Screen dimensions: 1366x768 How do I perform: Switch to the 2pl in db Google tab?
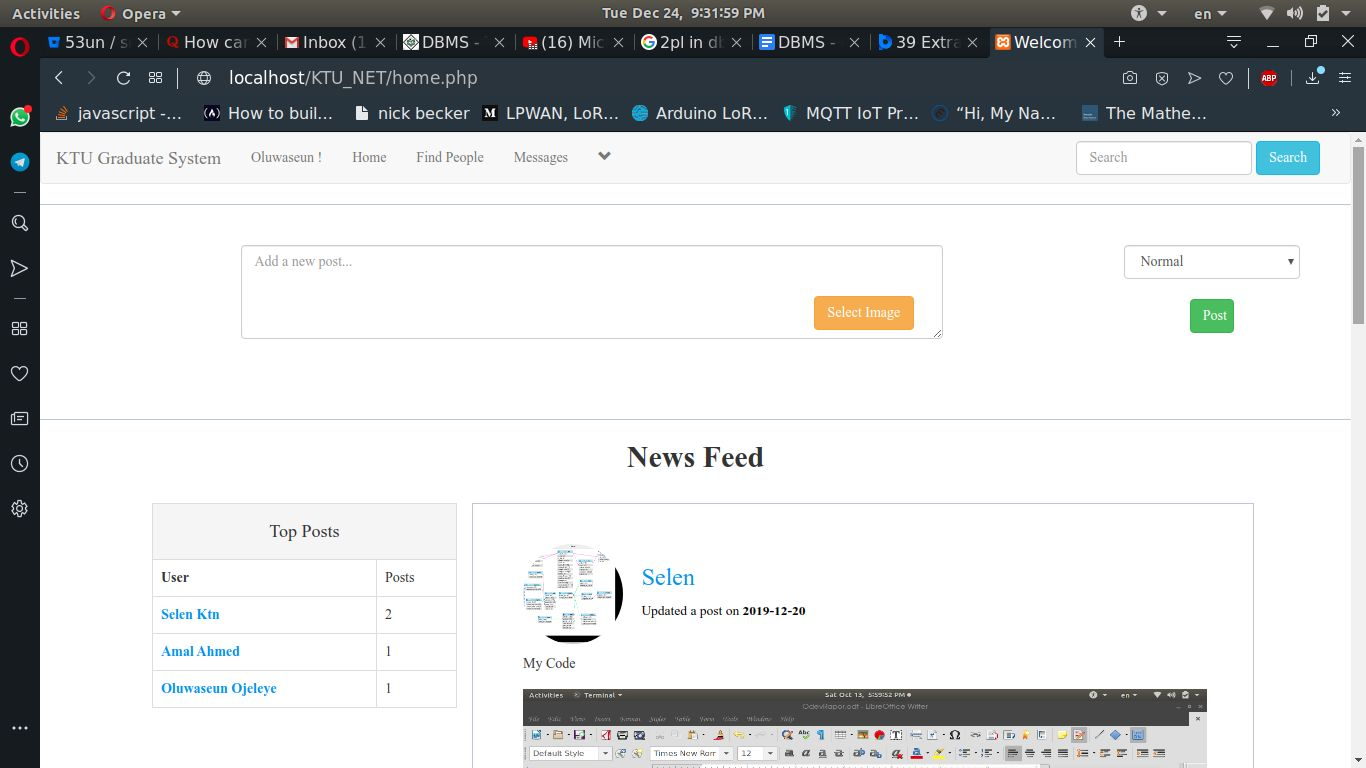point(691,42)
